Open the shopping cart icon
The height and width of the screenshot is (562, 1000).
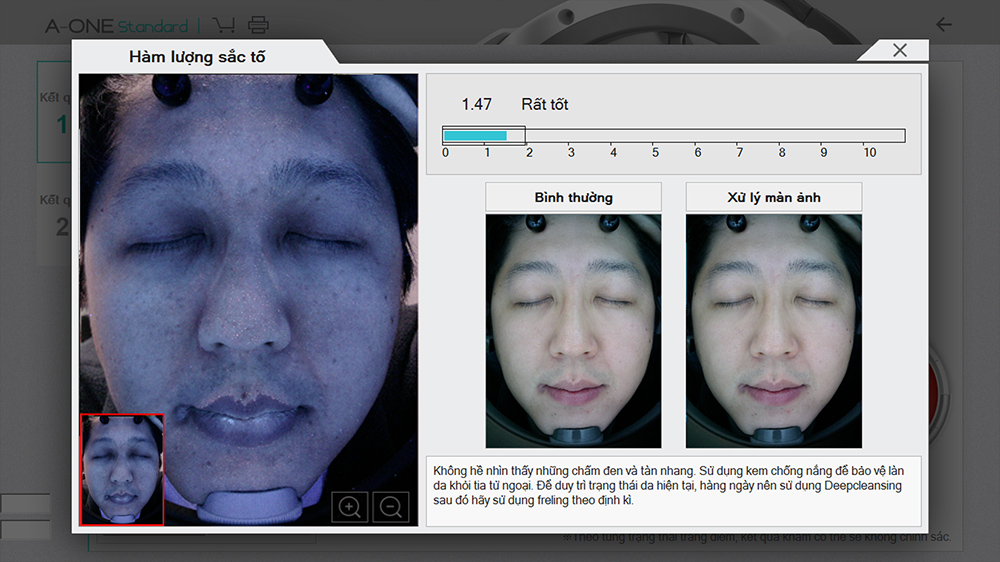tap(224, 25)
